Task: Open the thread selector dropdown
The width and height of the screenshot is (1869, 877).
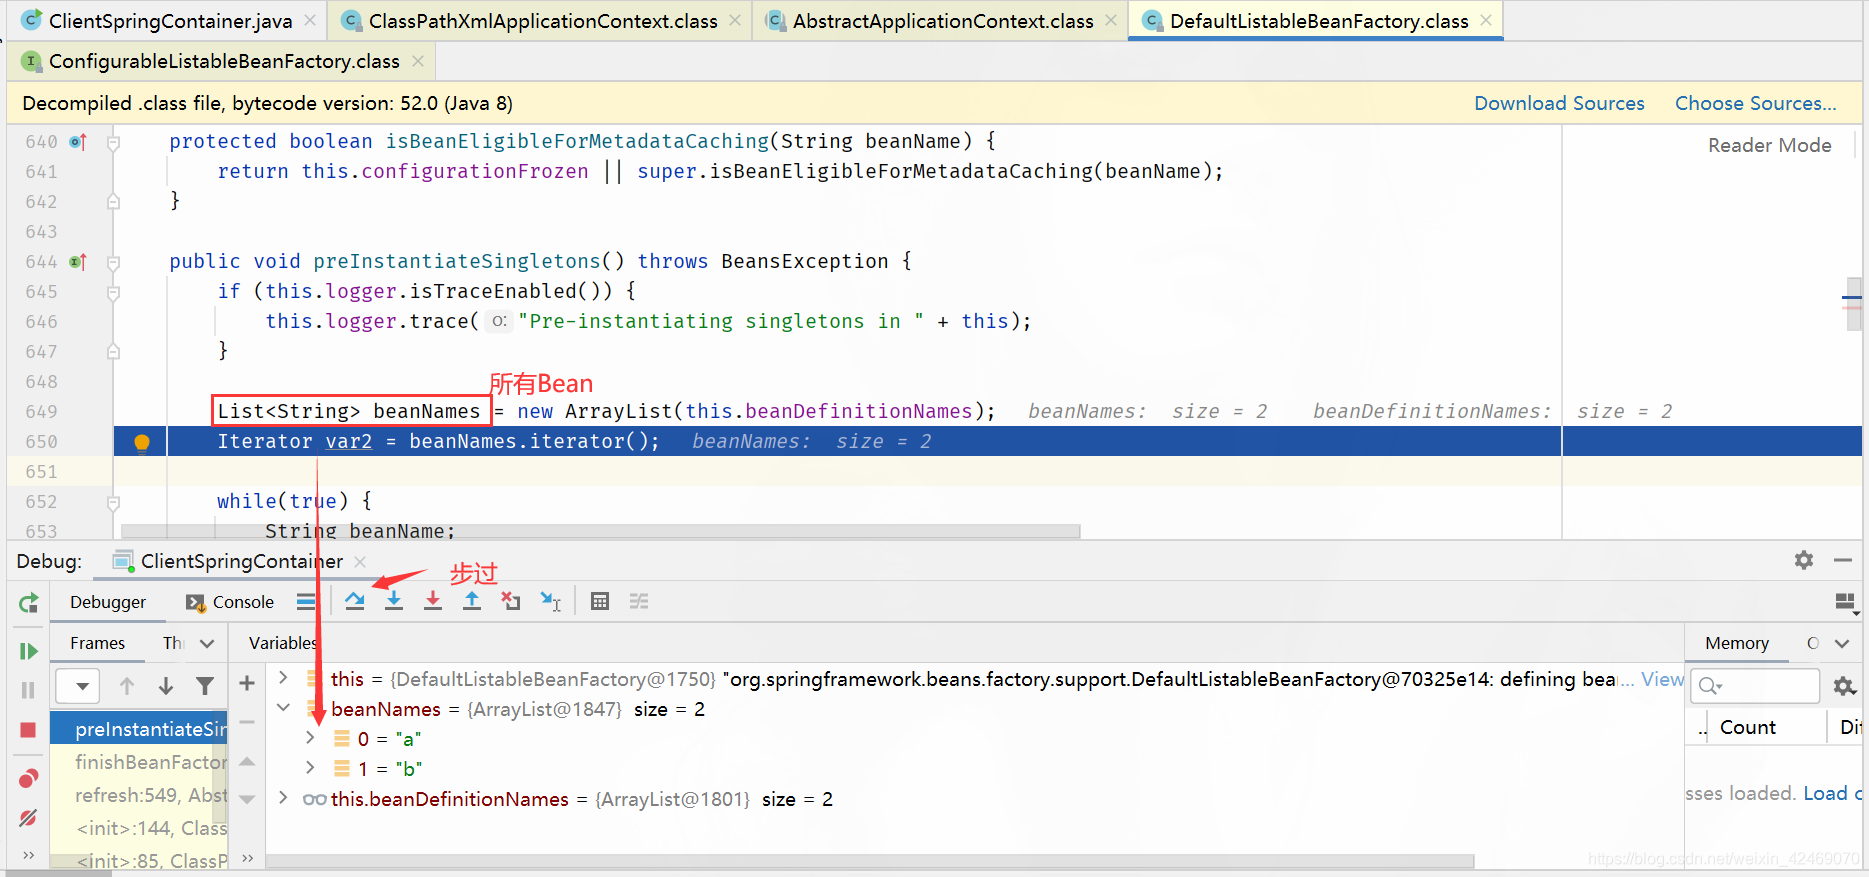Action: [x=78, y=686]
